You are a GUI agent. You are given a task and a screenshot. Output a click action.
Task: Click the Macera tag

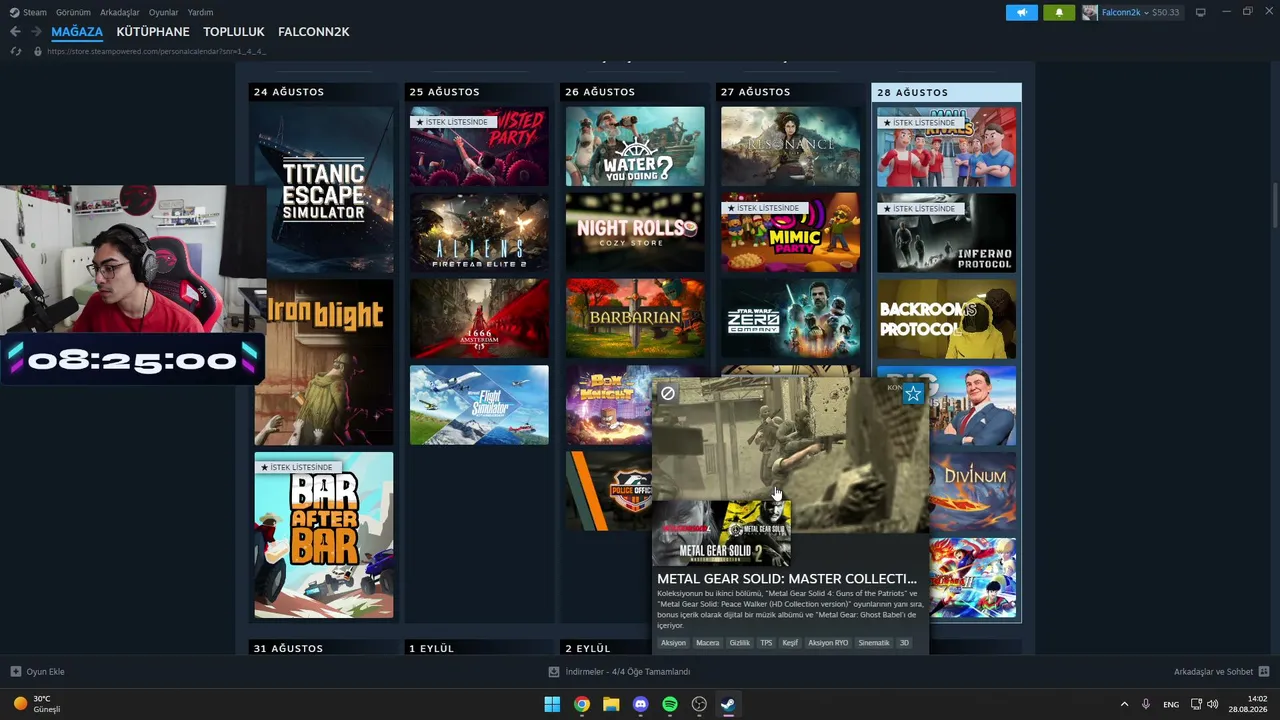coord(708,643)
